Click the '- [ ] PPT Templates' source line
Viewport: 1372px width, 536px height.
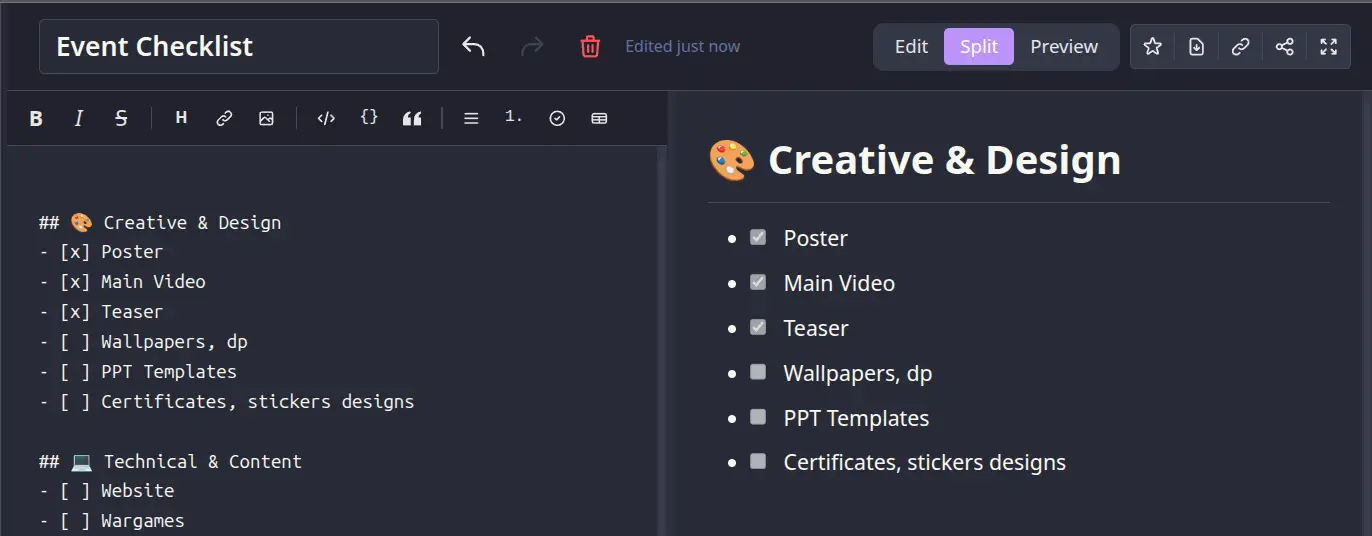138,372
